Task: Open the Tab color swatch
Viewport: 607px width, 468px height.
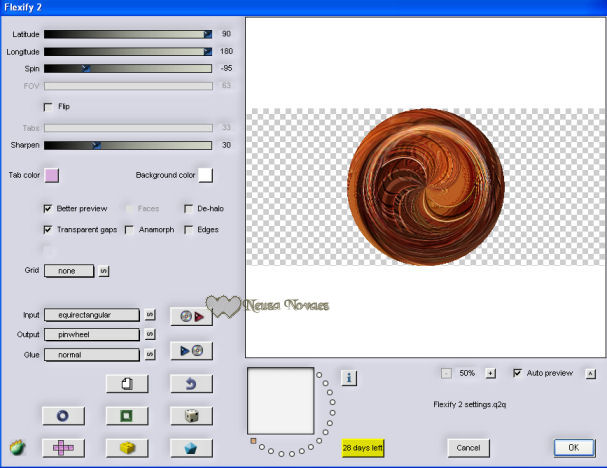Action: point(52,175)
